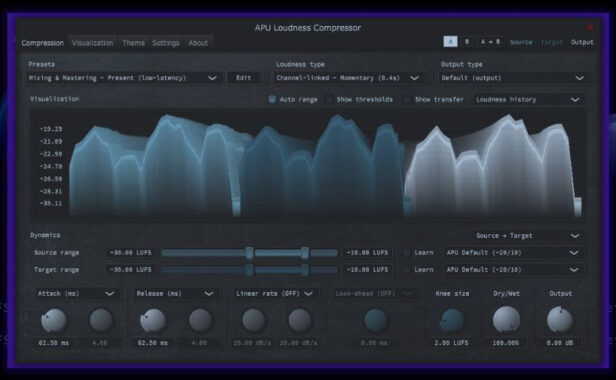The image size is (616, 380).
Task: Open the Visualization tab
Action: (x=93, y=43)
